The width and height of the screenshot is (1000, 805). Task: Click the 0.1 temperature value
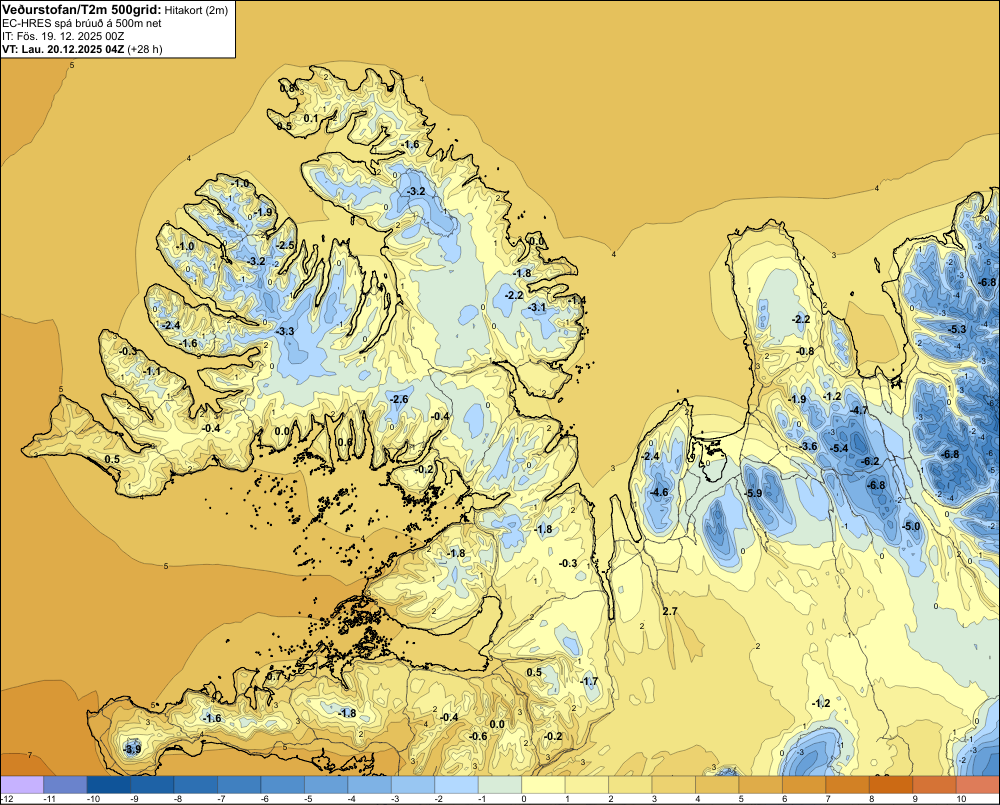[x=311, y=118]
